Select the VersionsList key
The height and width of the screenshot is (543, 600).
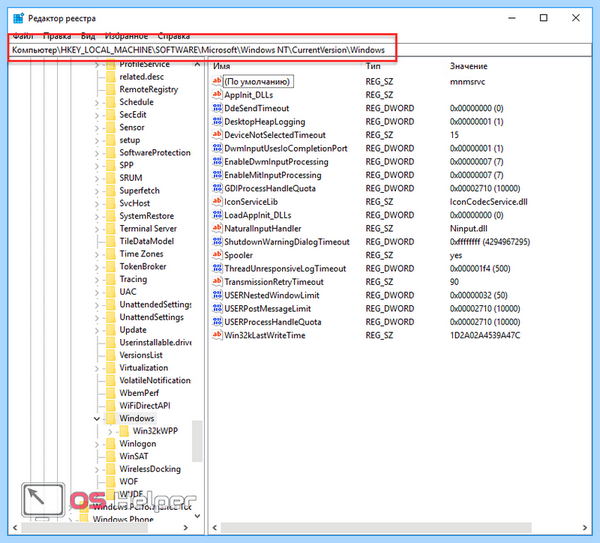tap(141, 355)
